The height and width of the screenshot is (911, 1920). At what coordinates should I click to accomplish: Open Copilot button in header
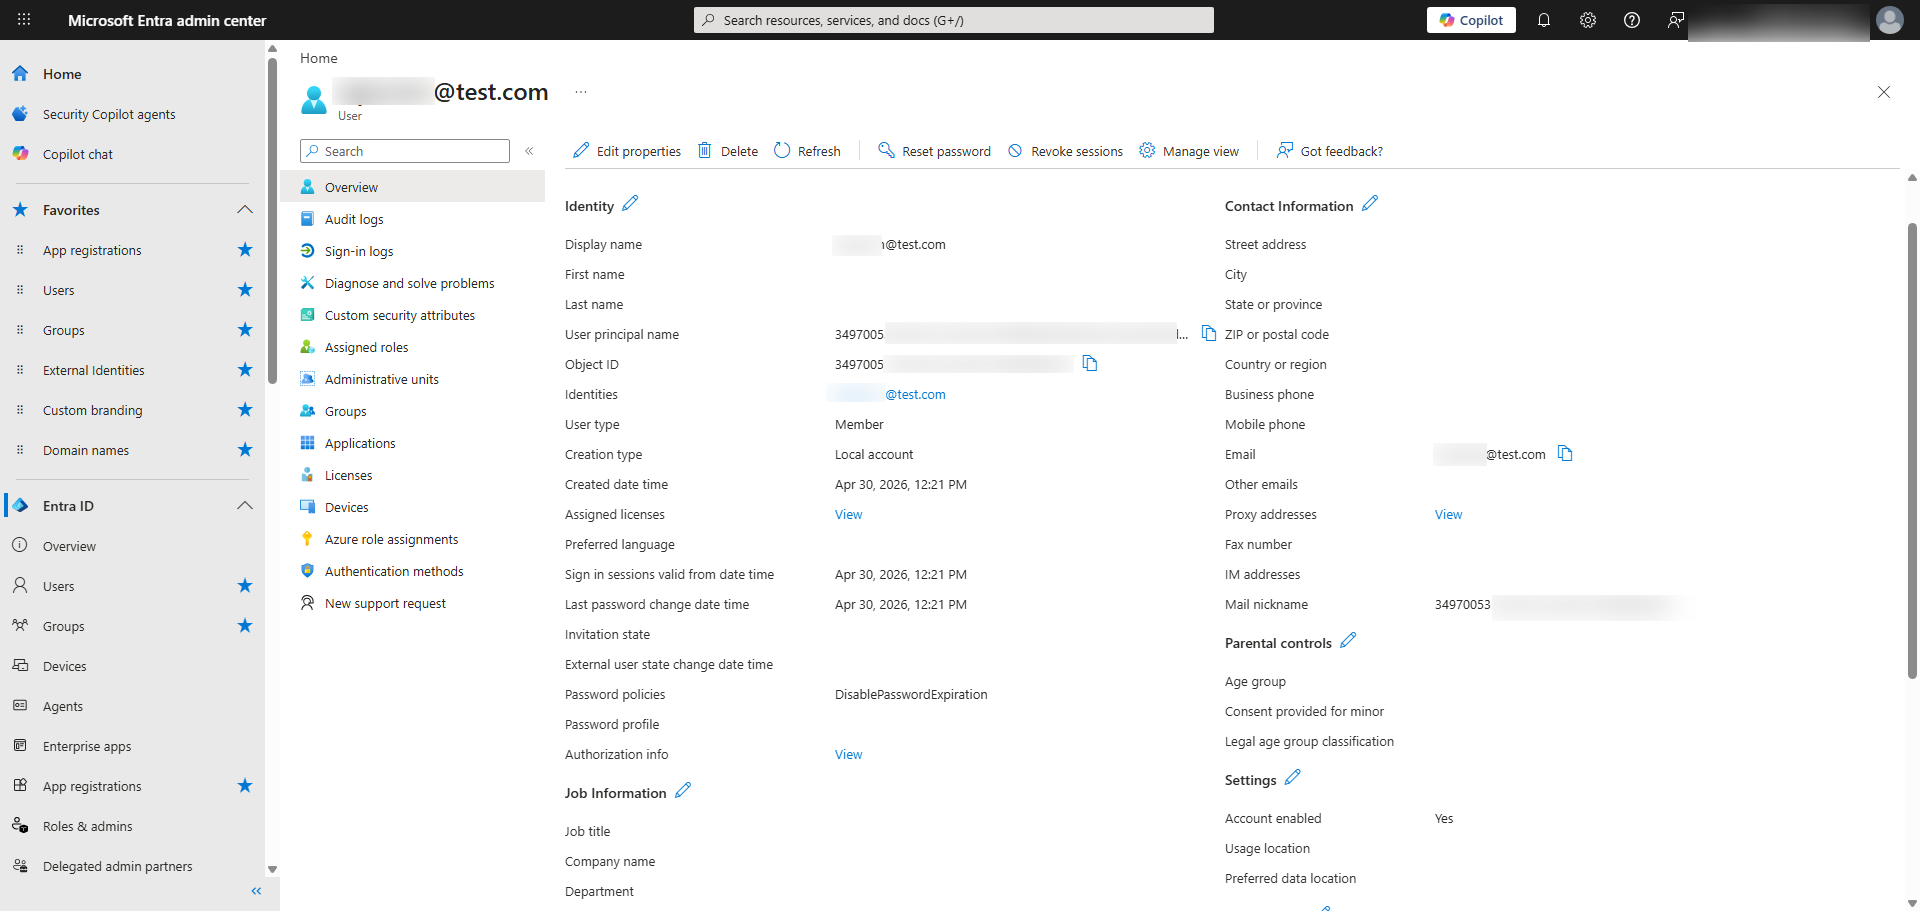point(1471,20)
